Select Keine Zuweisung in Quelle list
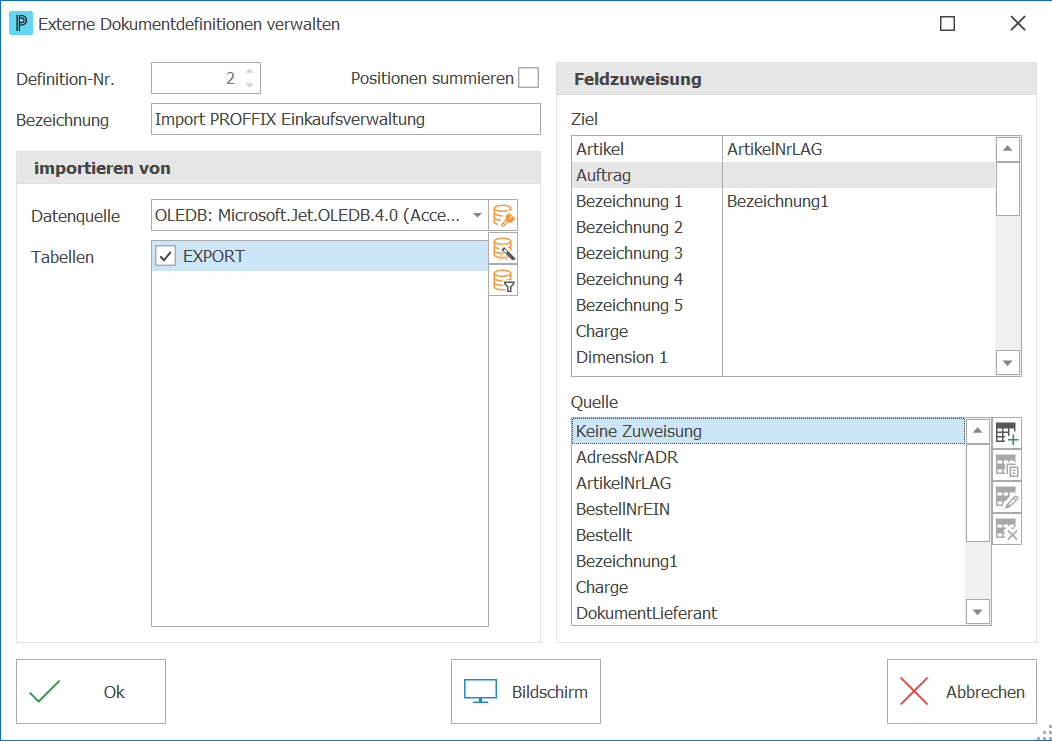 pos(768,431)
